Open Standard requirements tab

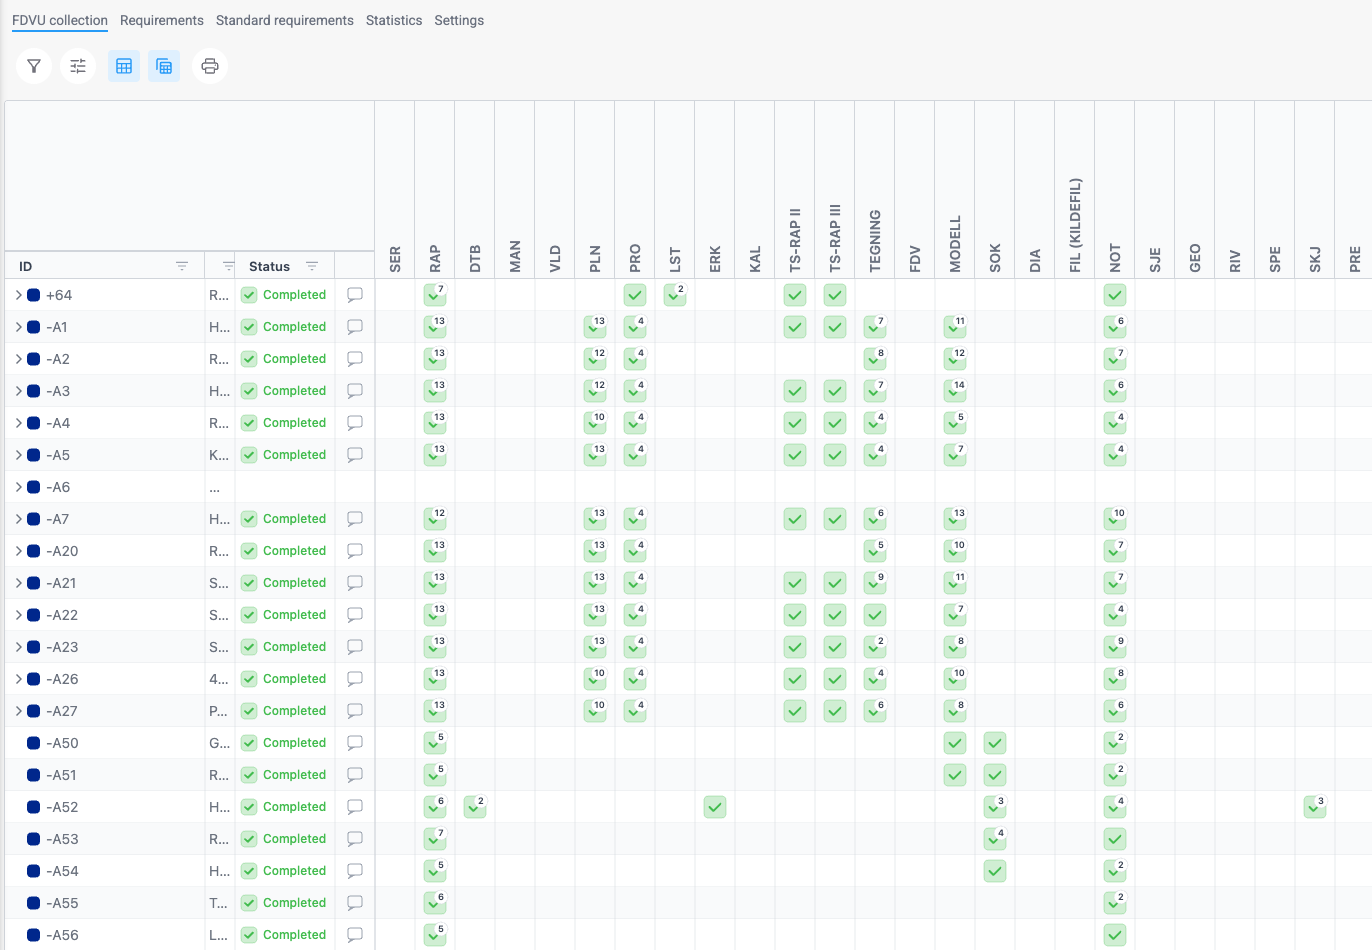(x=285, y=20)
